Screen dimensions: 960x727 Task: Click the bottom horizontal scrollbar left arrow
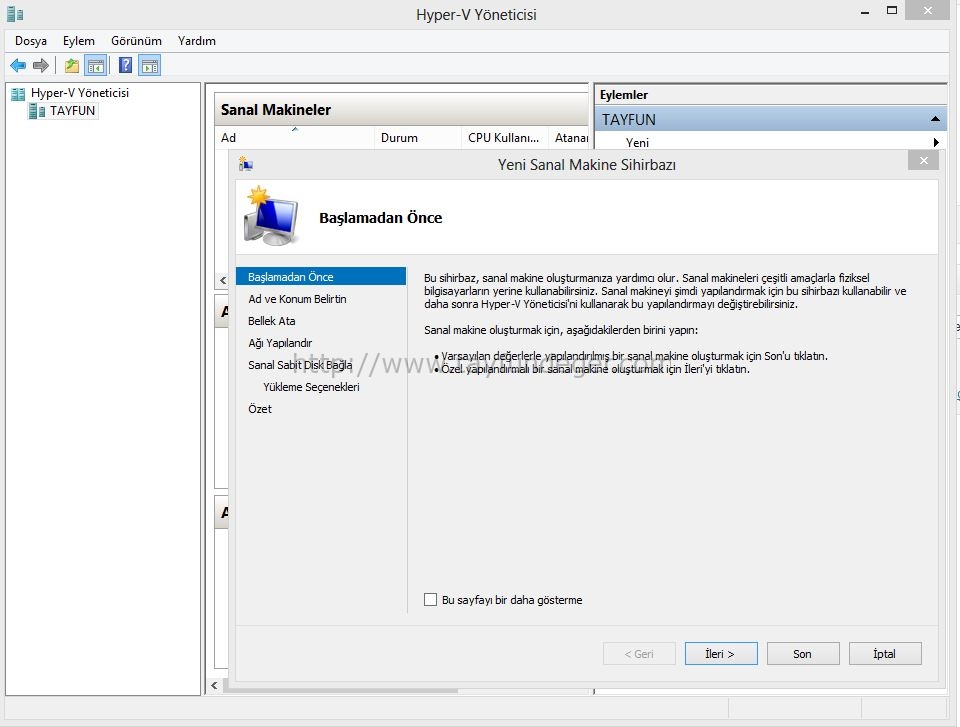(214, 685)
